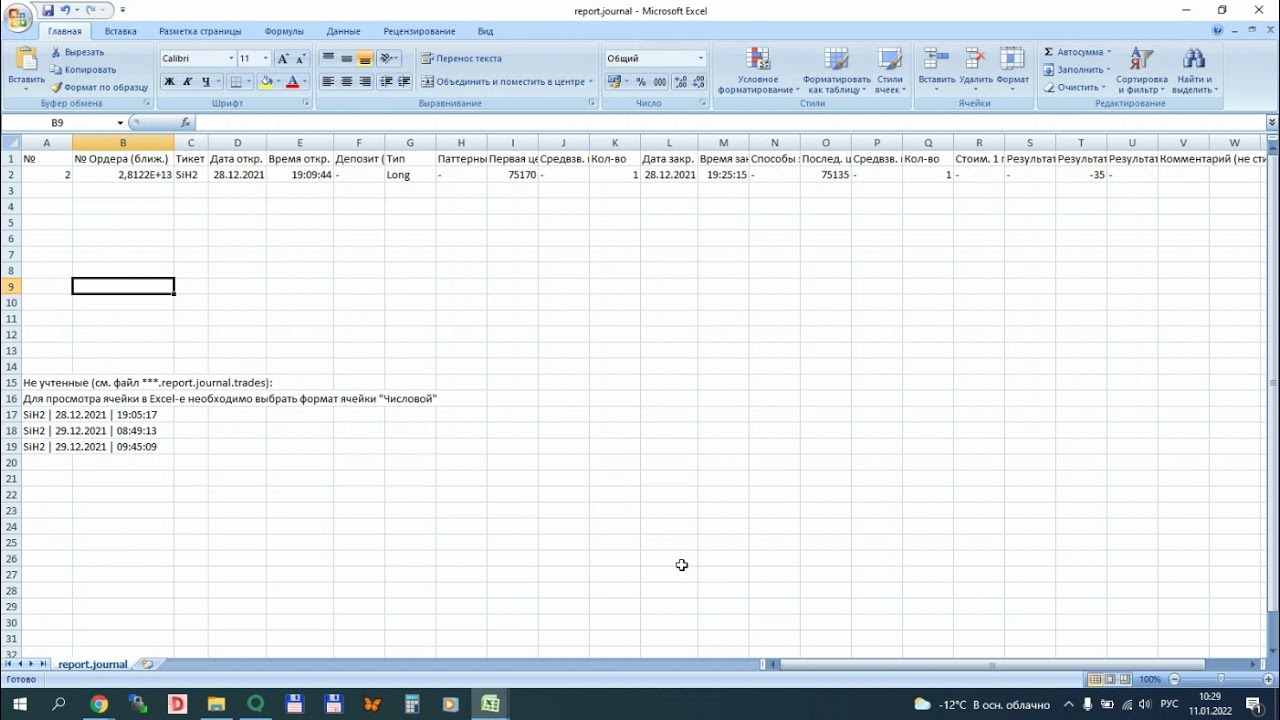Open Форматировать как таблицу gallery
This screenshot has width=1280, height=720.
836,71
